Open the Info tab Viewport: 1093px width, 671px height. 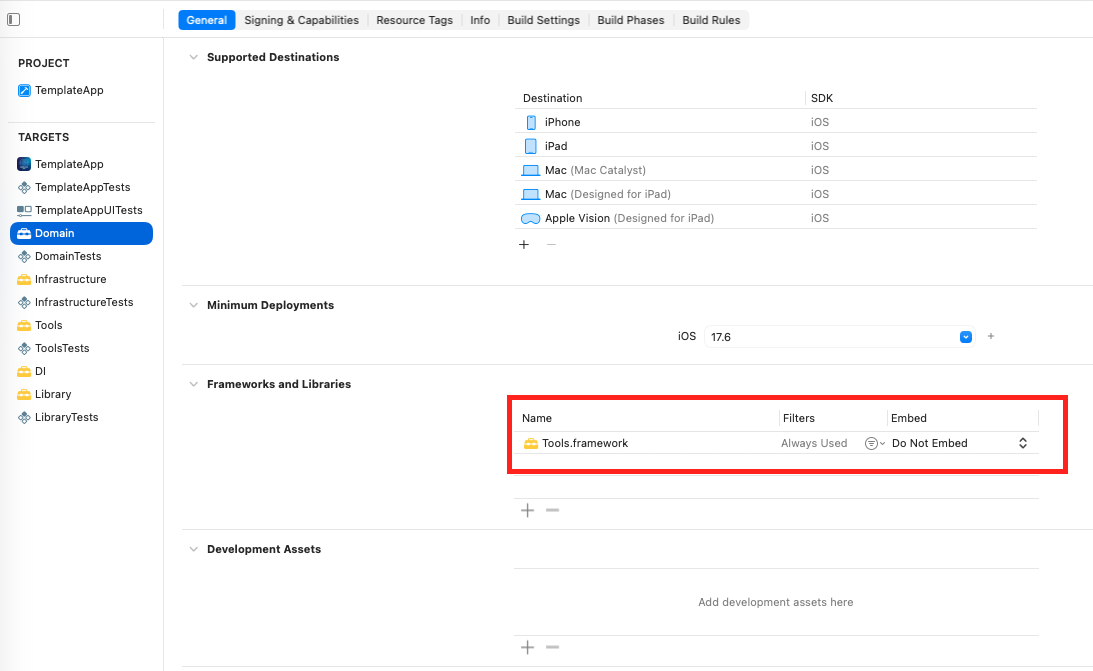(480, 20)
